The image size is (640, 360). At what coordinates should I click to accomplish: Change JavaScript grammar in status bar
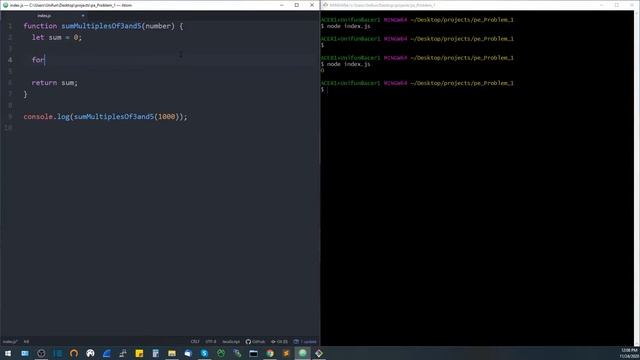click(x=231, y=342)
